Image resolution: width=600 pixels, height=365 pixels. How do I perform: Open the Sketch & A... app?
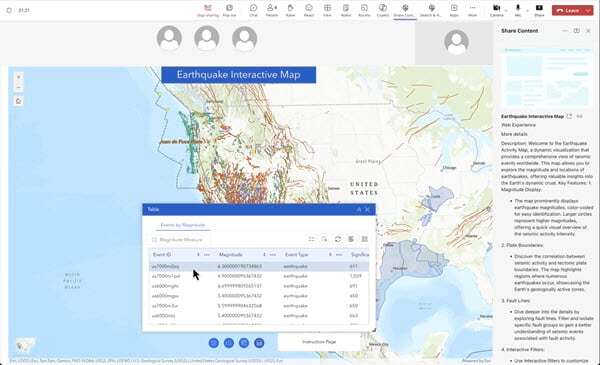point(431,10)
